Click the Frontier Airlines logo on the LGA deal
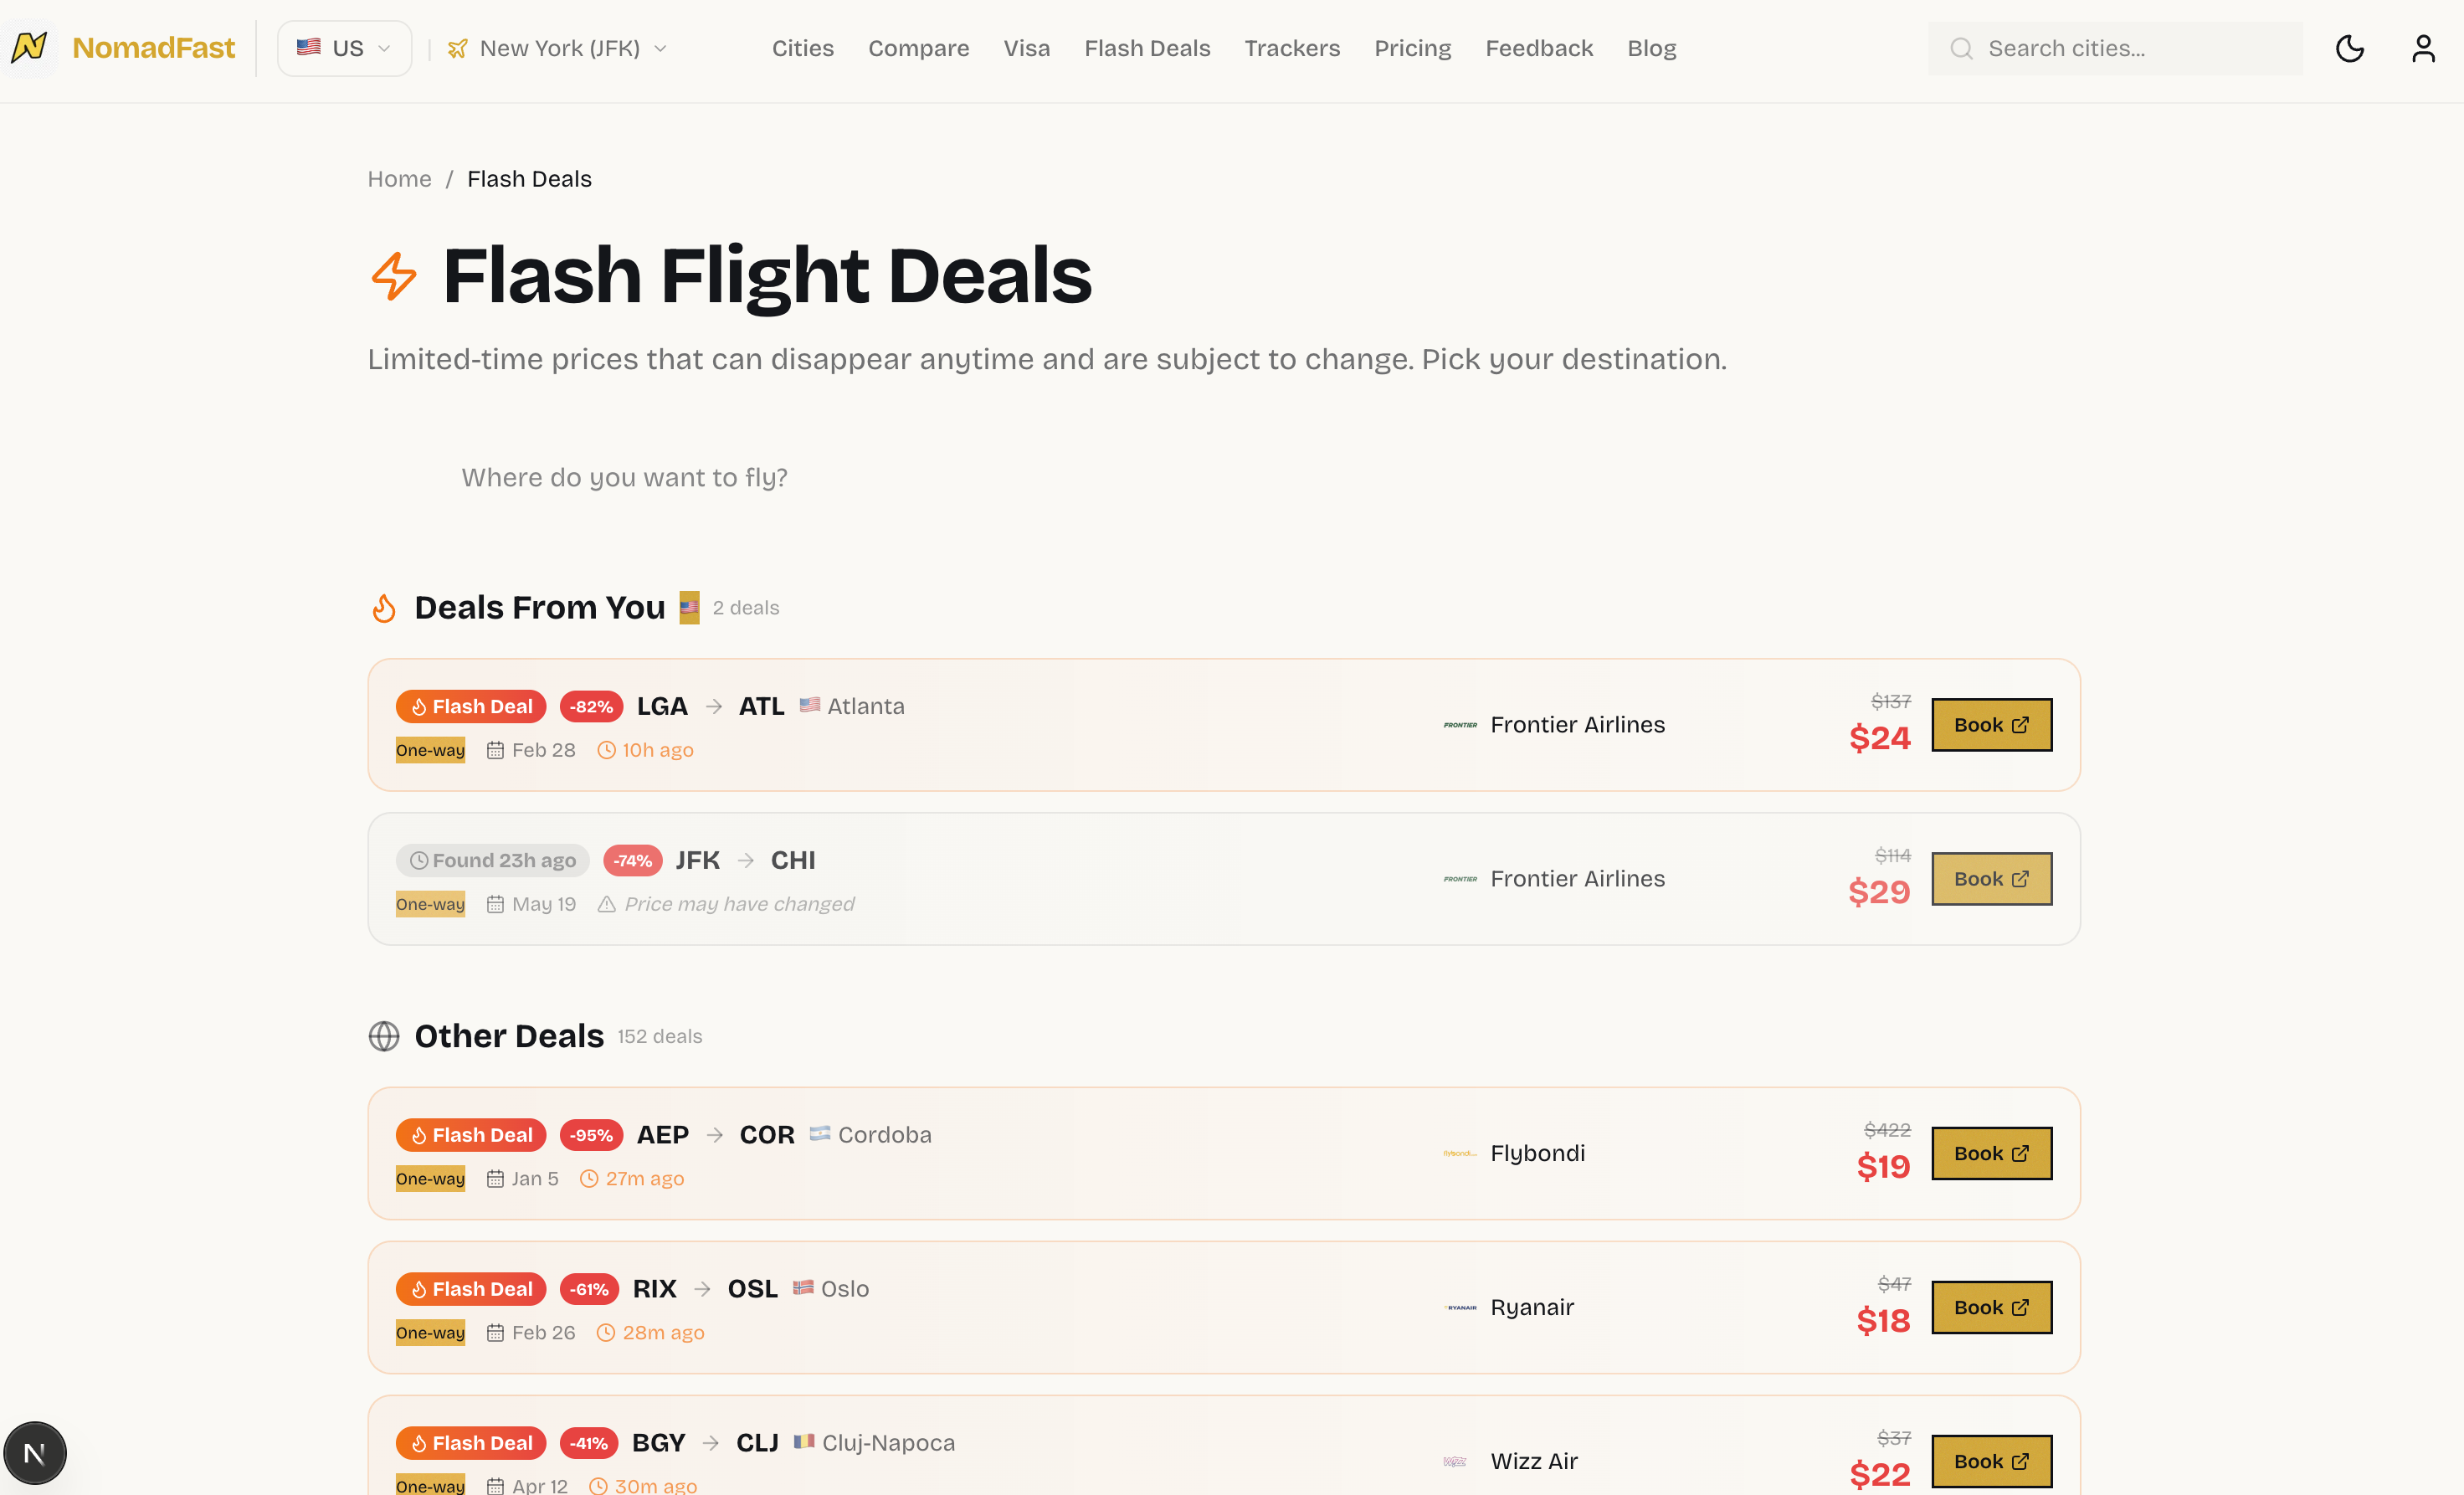The width and height of the screenshot is (2464, 1495). [x=1460, y=725]
